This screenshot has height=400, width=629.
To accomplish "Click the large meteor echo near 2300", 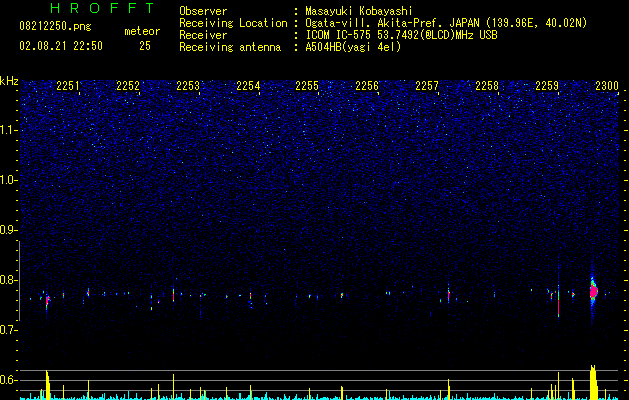I will coord(593,291).
